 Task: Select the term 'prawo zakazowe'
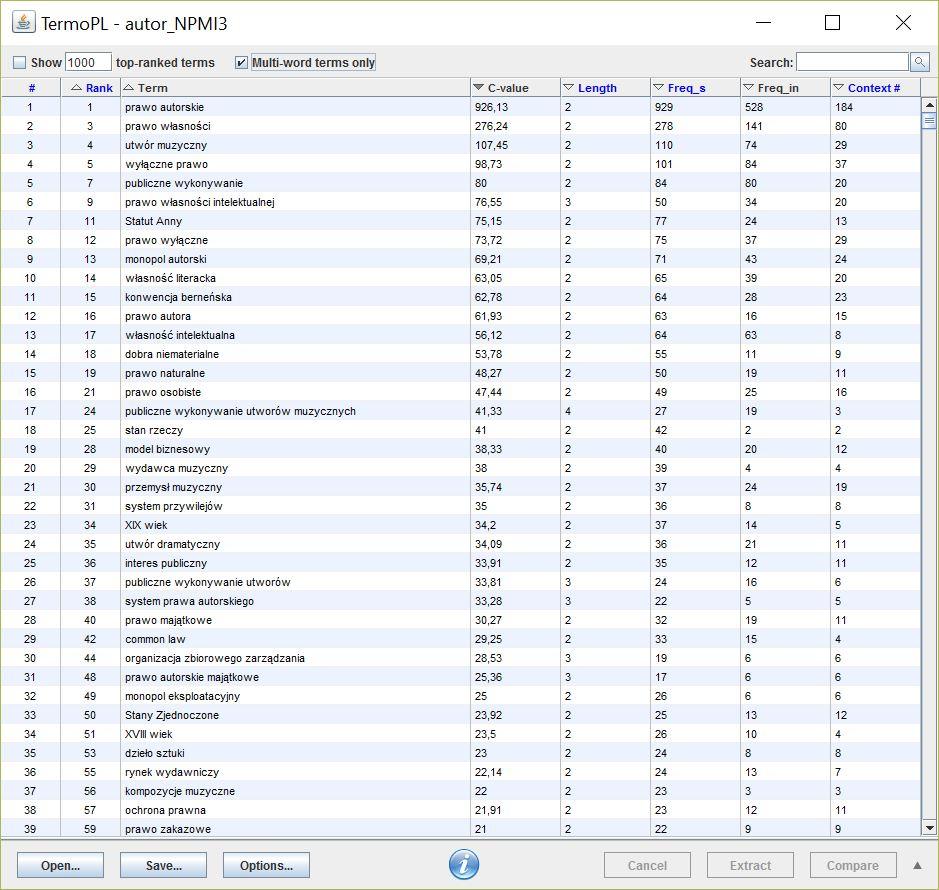pyautogui.click(x=168, y=829)
